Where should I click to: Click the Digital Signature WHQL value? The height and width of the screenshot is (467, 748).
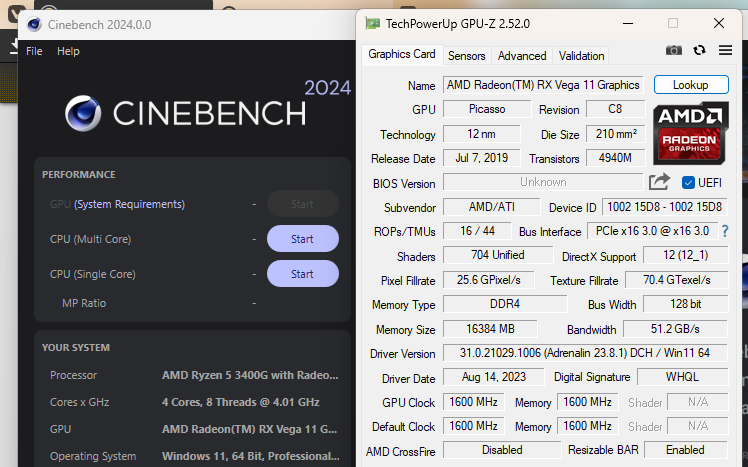[682, 377]
